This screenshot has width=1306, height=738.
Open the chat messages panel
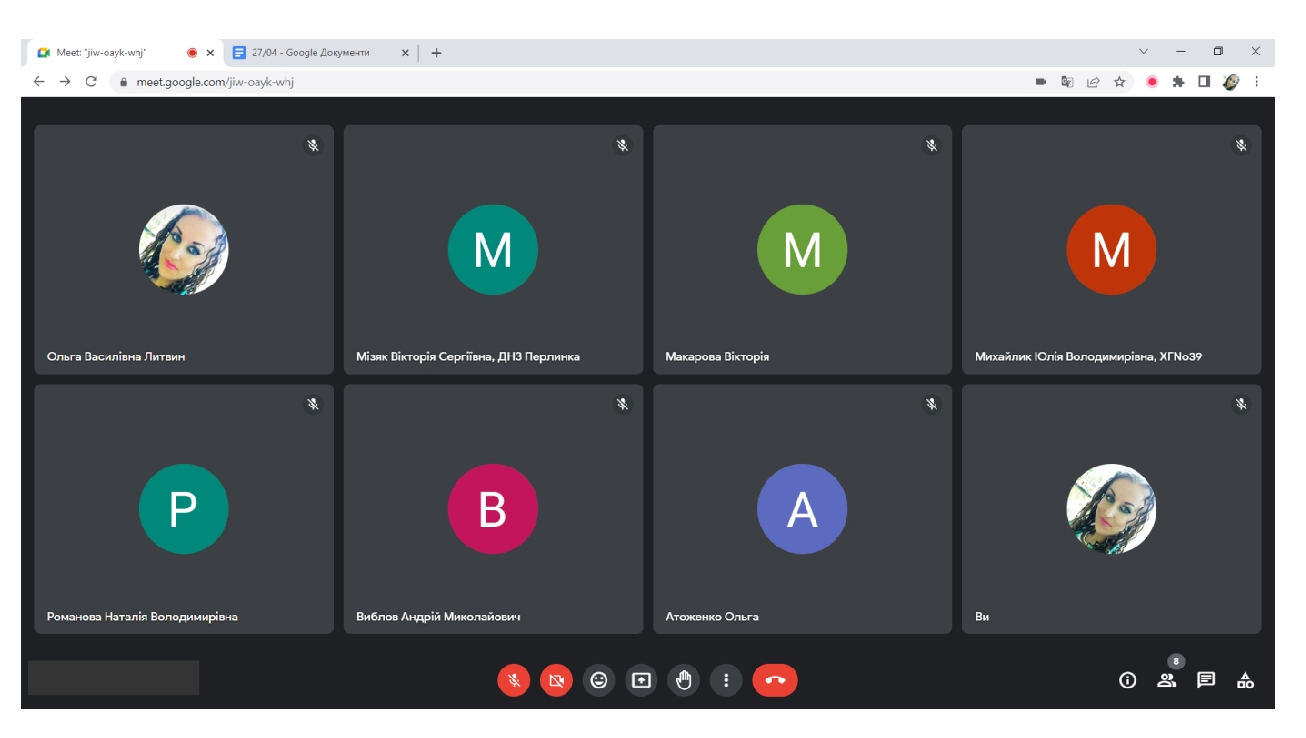pos(1206,681)
